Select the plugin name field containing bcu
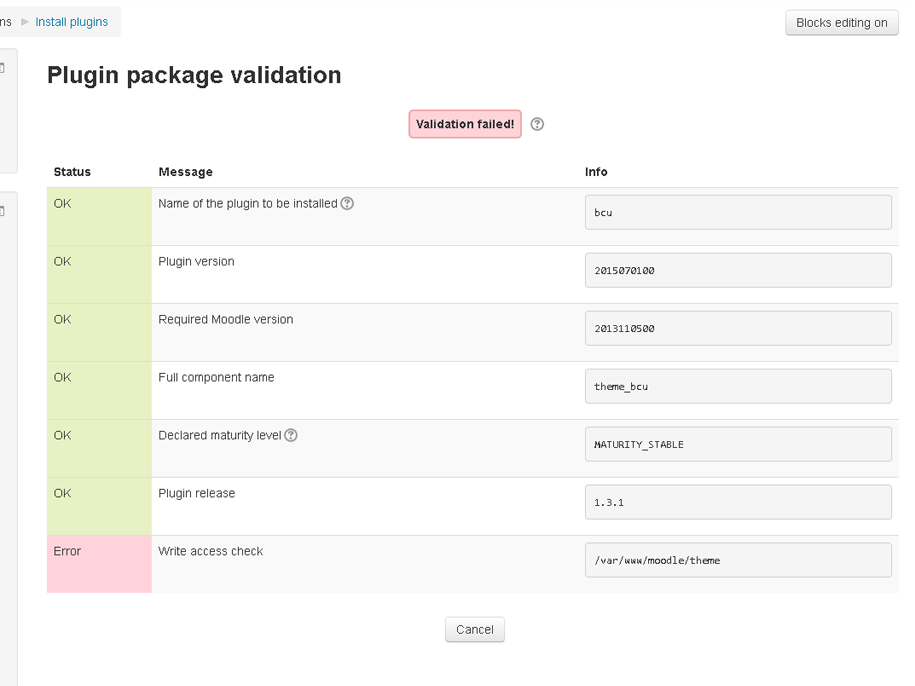The height and width of the screenshot is (686, 915). (x=737, y=212)
